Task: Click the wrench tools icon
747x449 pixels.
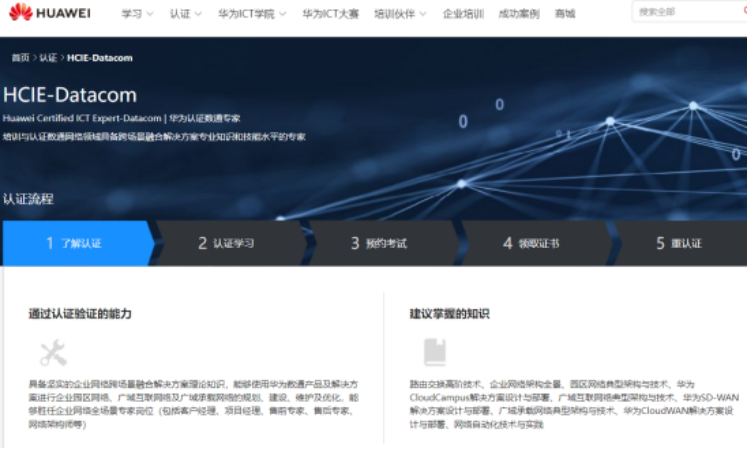Action: (53, 353)
